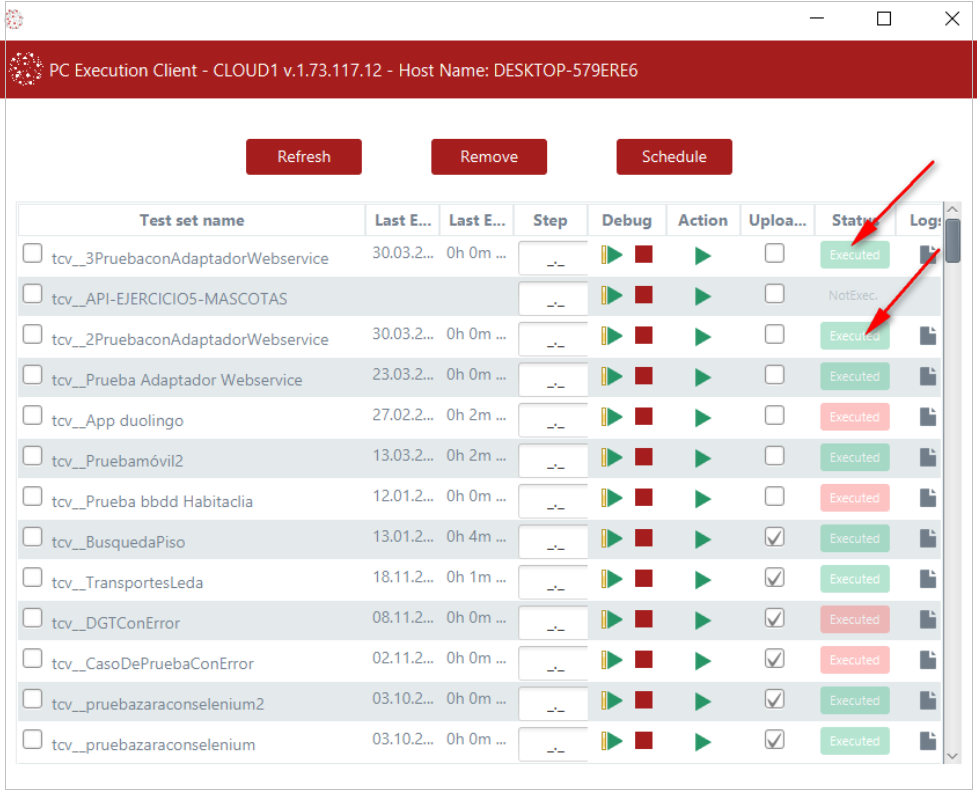
Task: Run tcv__BusquedaPiso via Action play icon
Action: [x=703, y=538]
